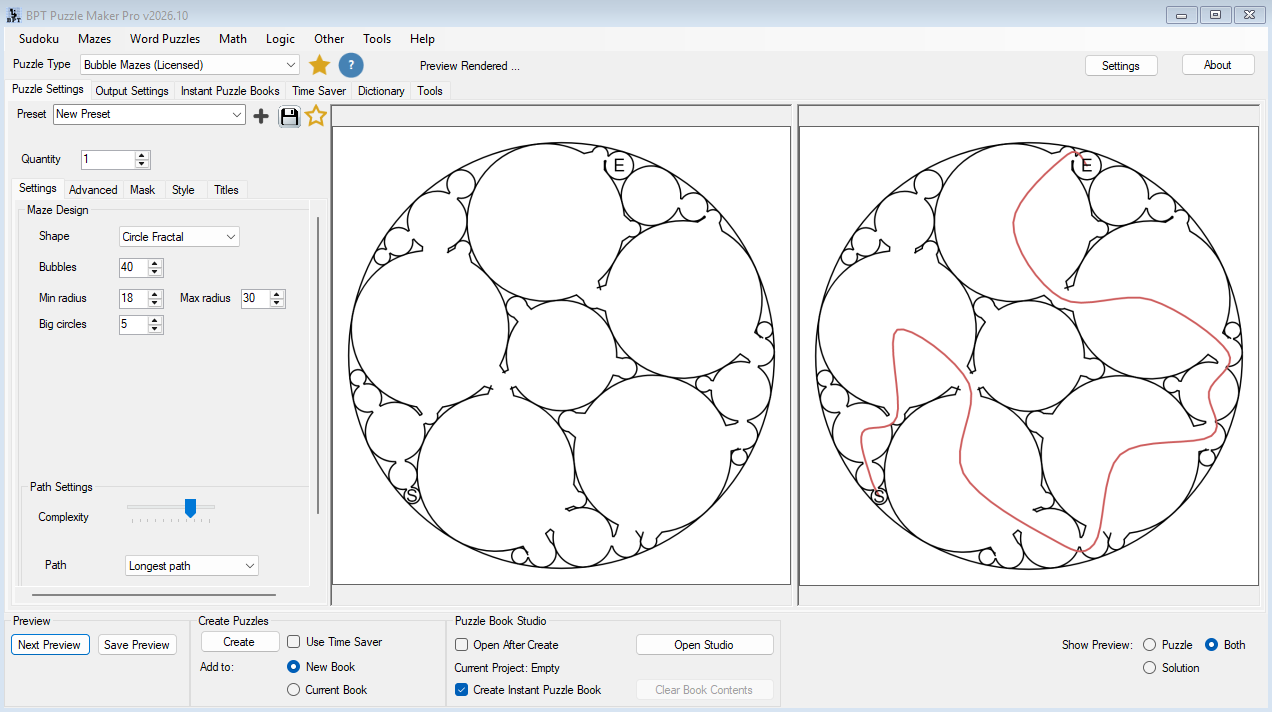Expand the Preset dropdown
The height and width of the screenshot is (712, 1272).
(149, 115)
